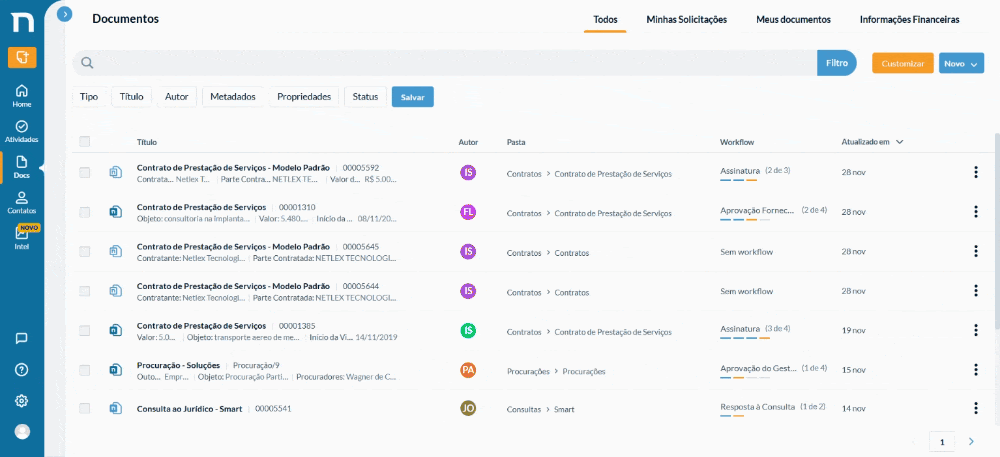Open the settings gear in sidebar

(x=22, y=401)
